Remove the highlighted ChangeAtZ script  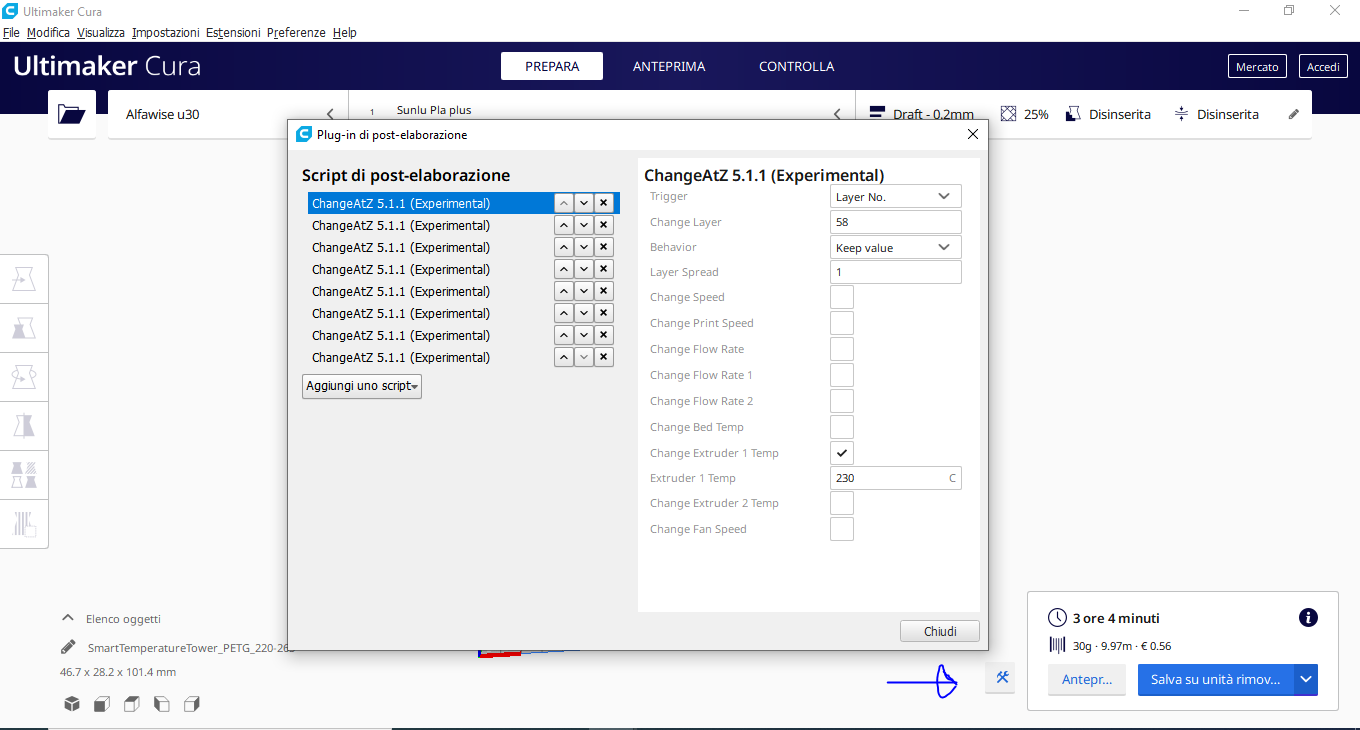[603, 203]
